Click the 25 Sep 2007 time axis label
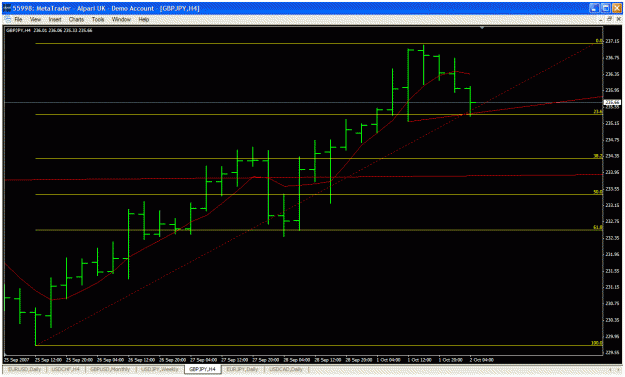 click(x=16, y=360)
